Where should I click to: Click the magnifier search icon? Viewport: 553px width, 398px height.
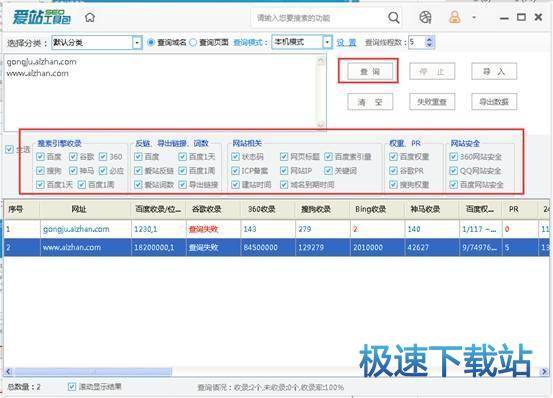pyautogui.click(x=394, y=17)
